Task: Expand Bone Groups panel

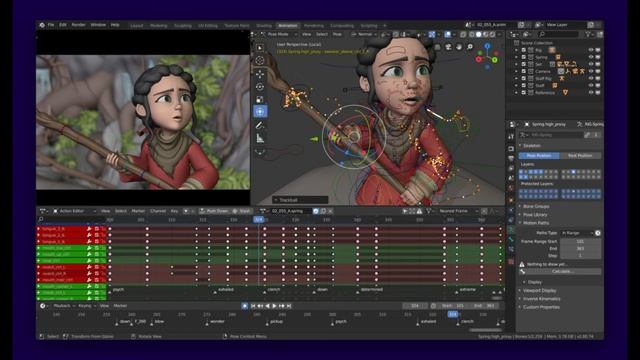Action: (x=535, y=207)
